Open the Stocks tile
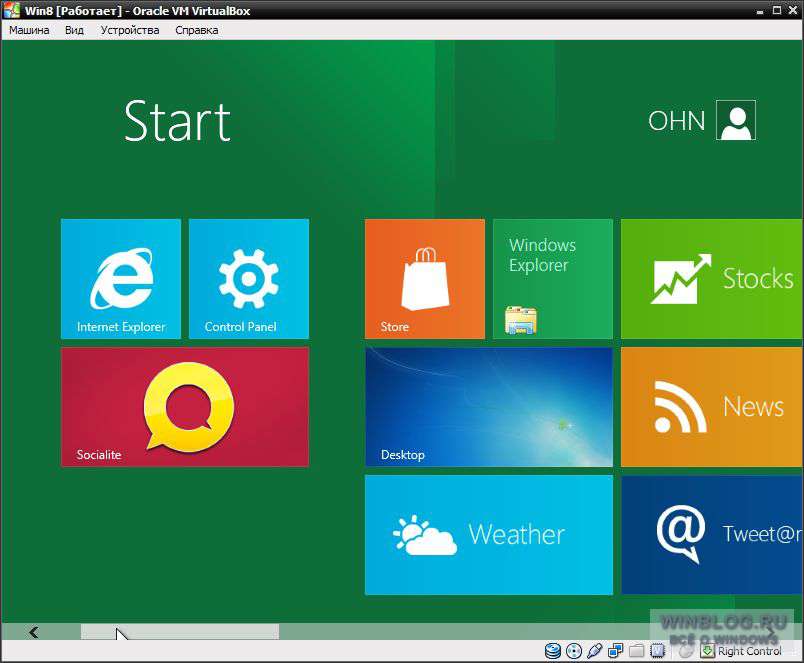Screen dimensions: 804x663 coord(712,278)
